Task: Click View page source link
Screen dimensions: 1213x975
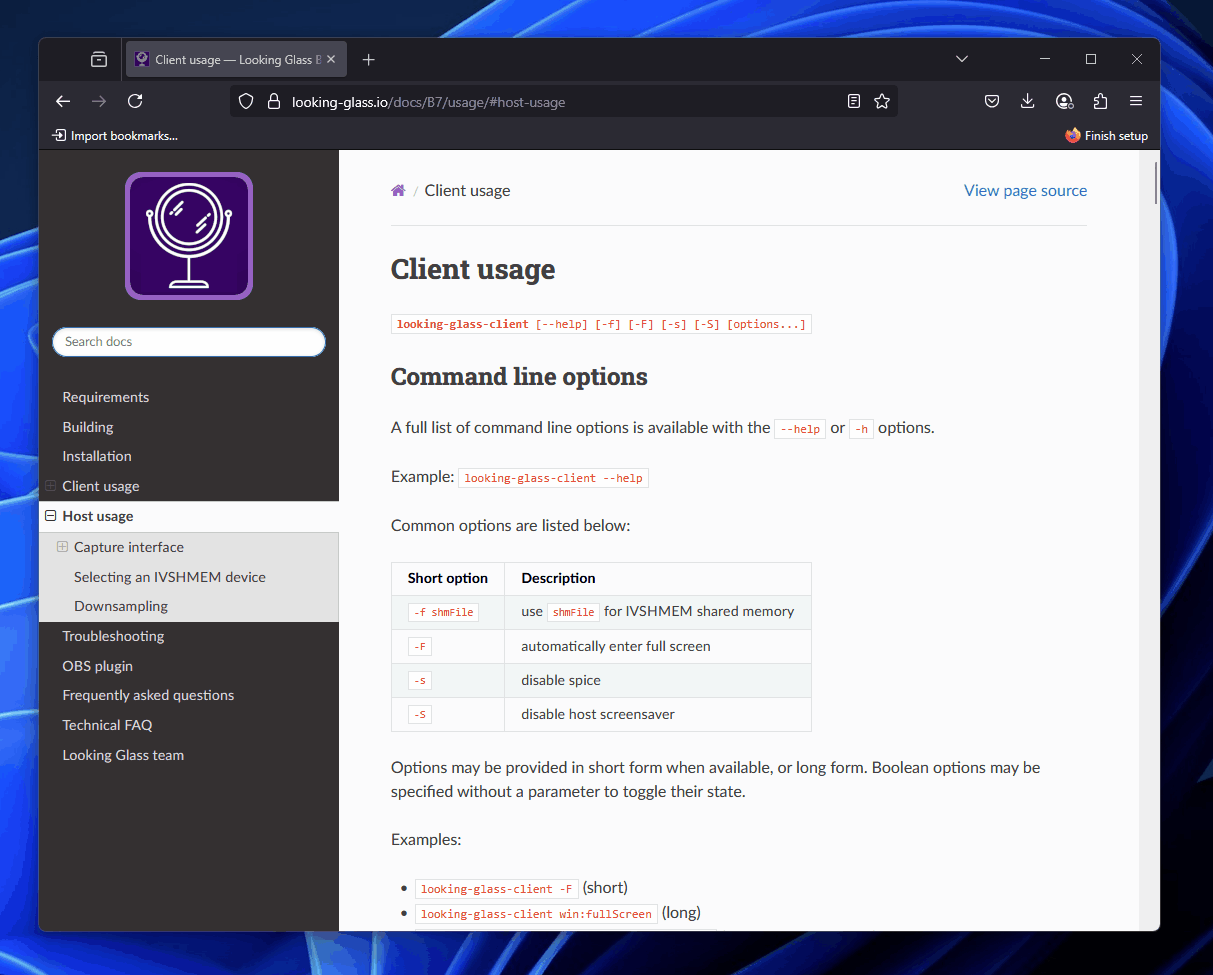Action: tap(1025, 190)
